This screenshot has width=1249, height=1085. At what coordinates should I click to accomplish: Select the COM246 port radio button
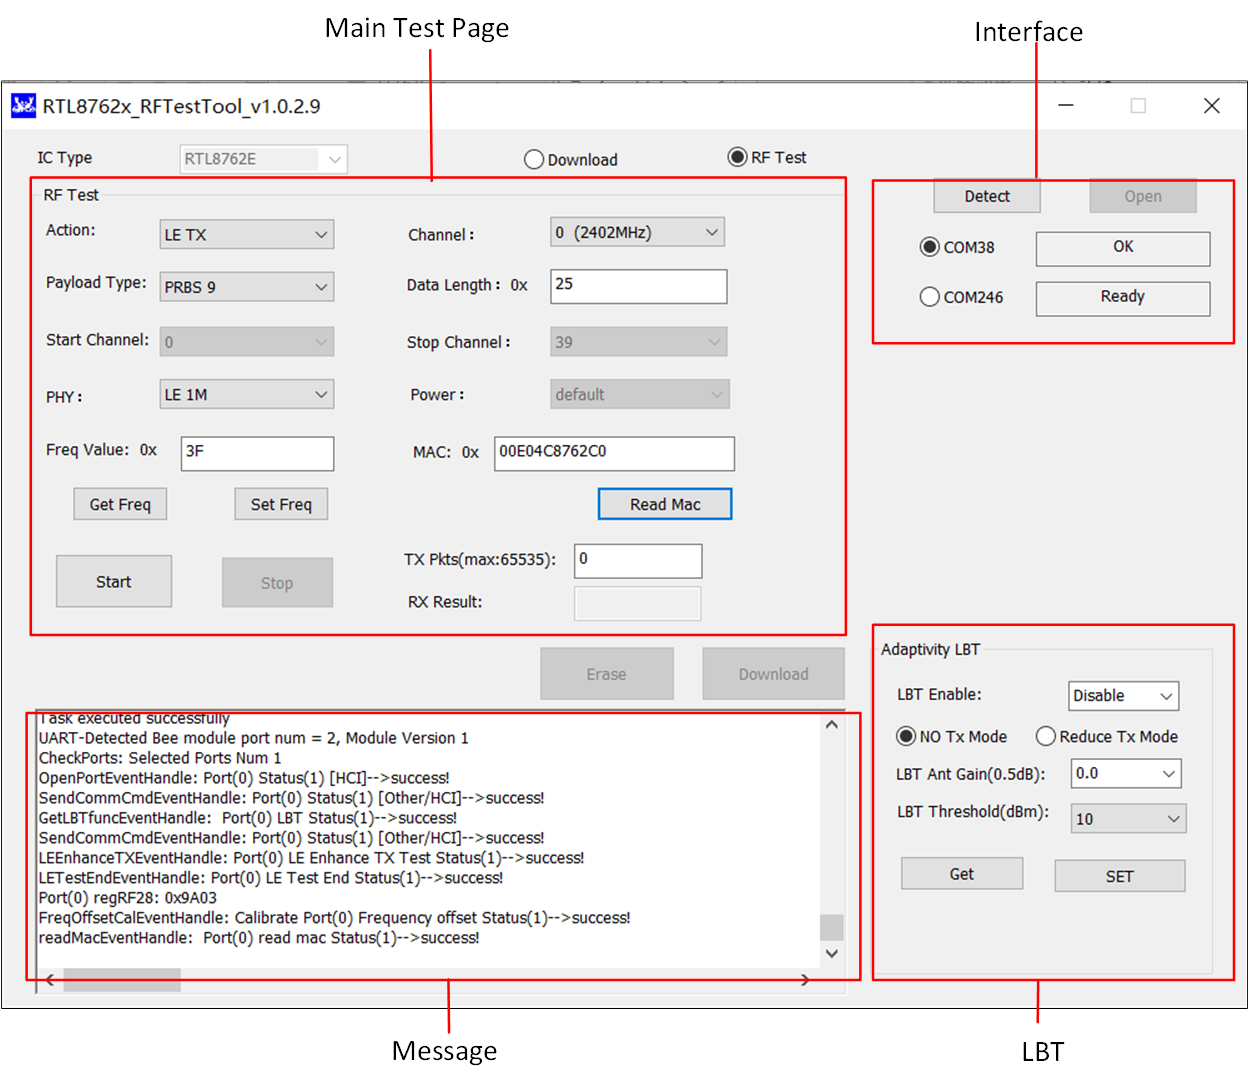click(x=930, y=297)
